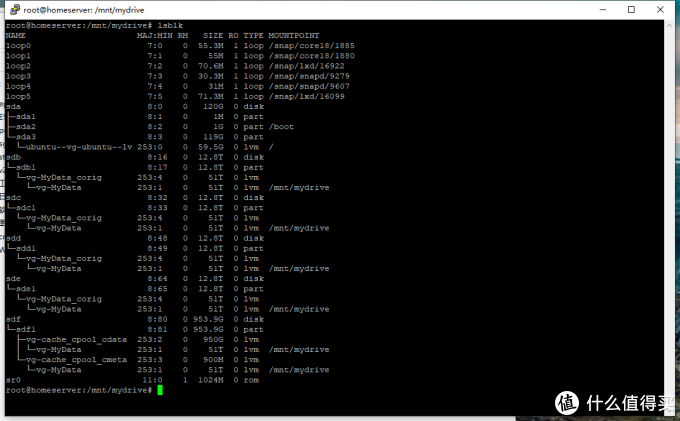The height and width of the screenshot is (421, 680).
Task: Click the loop0 device name
Action: click(18, 46)
